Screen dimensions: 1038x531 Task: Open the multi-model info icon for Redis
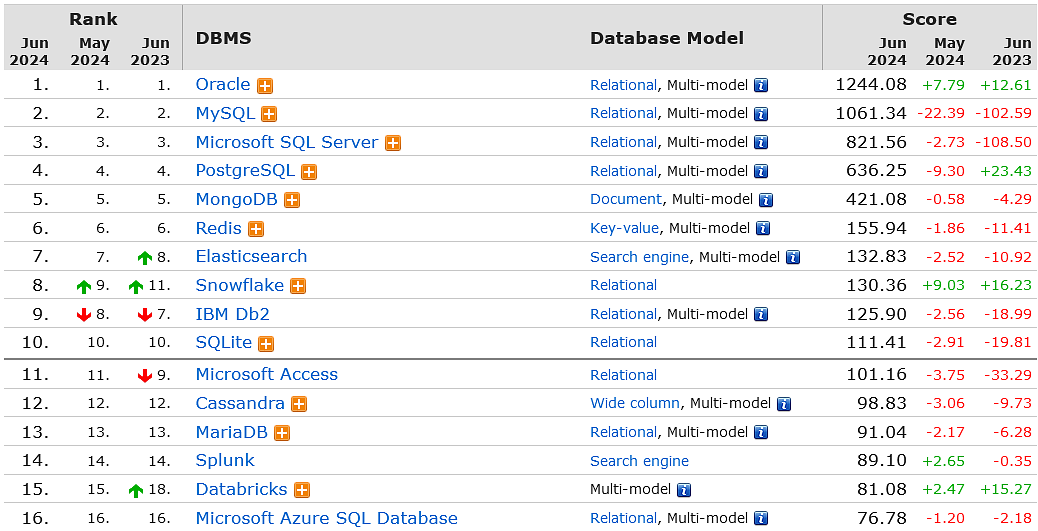(x=763, y=228)
